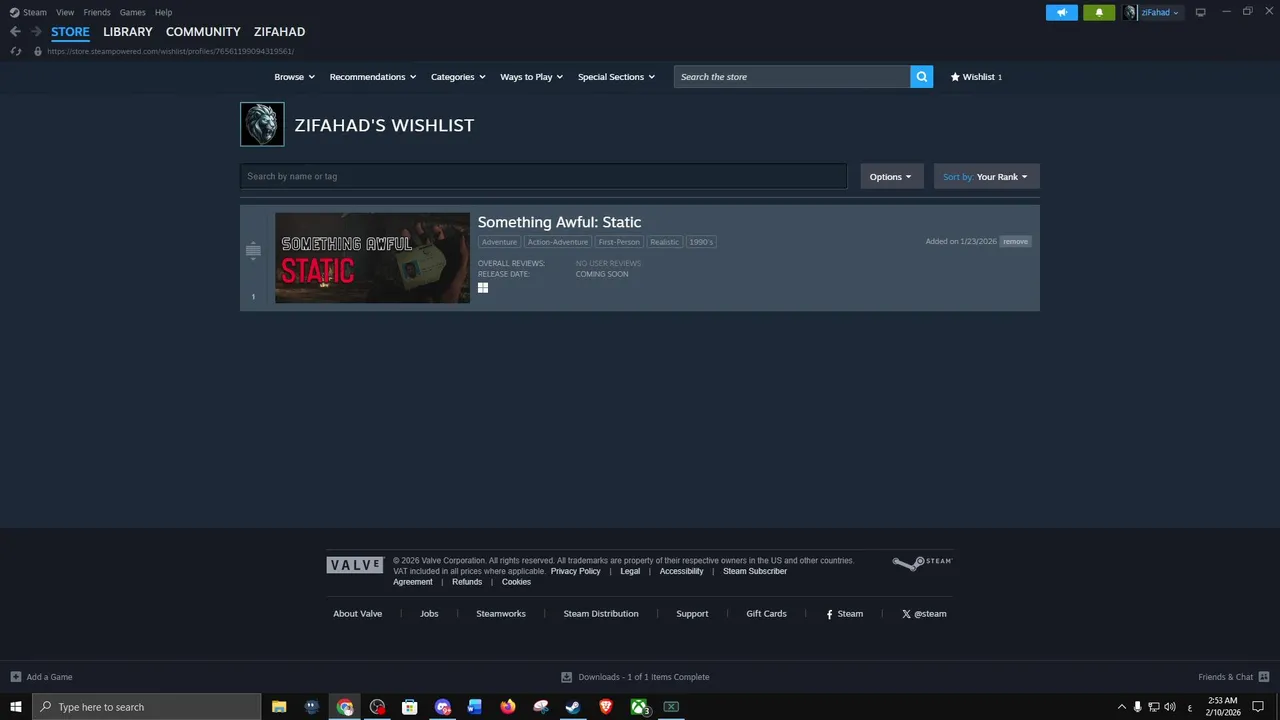Grab the rank drag handle of Something Awful: Static
Image resolution: width=1280 pixels, height=720 pixels.
click(x=253, y=250)
